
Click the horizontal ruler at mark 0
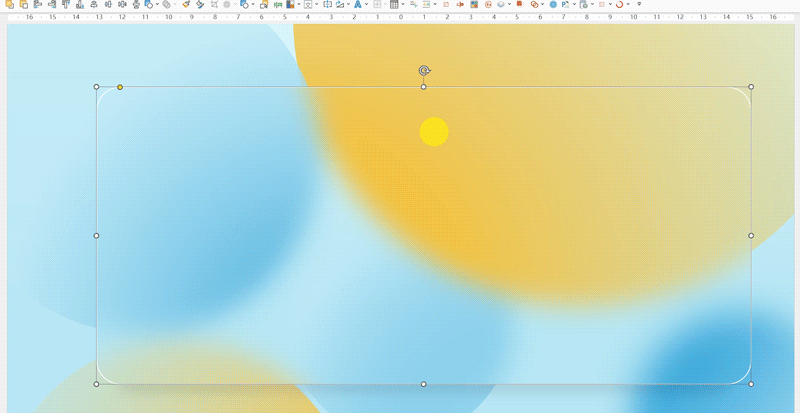pyautogui.click(x=401, y=17)
